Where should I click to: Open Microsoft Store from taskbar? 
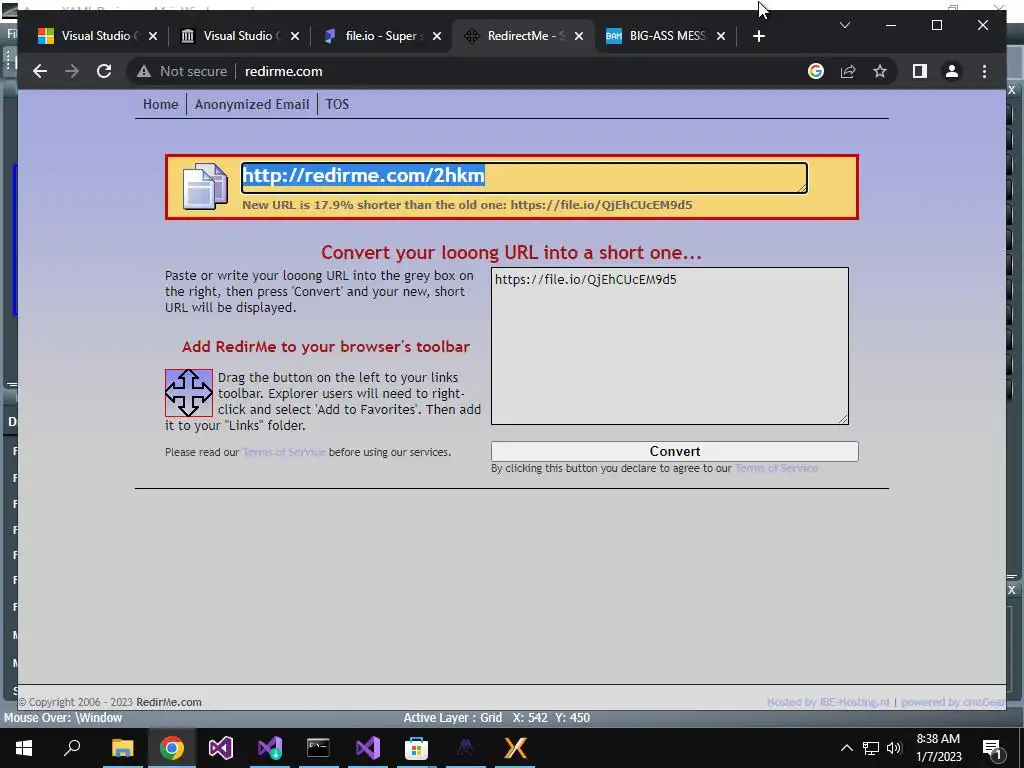416,748
